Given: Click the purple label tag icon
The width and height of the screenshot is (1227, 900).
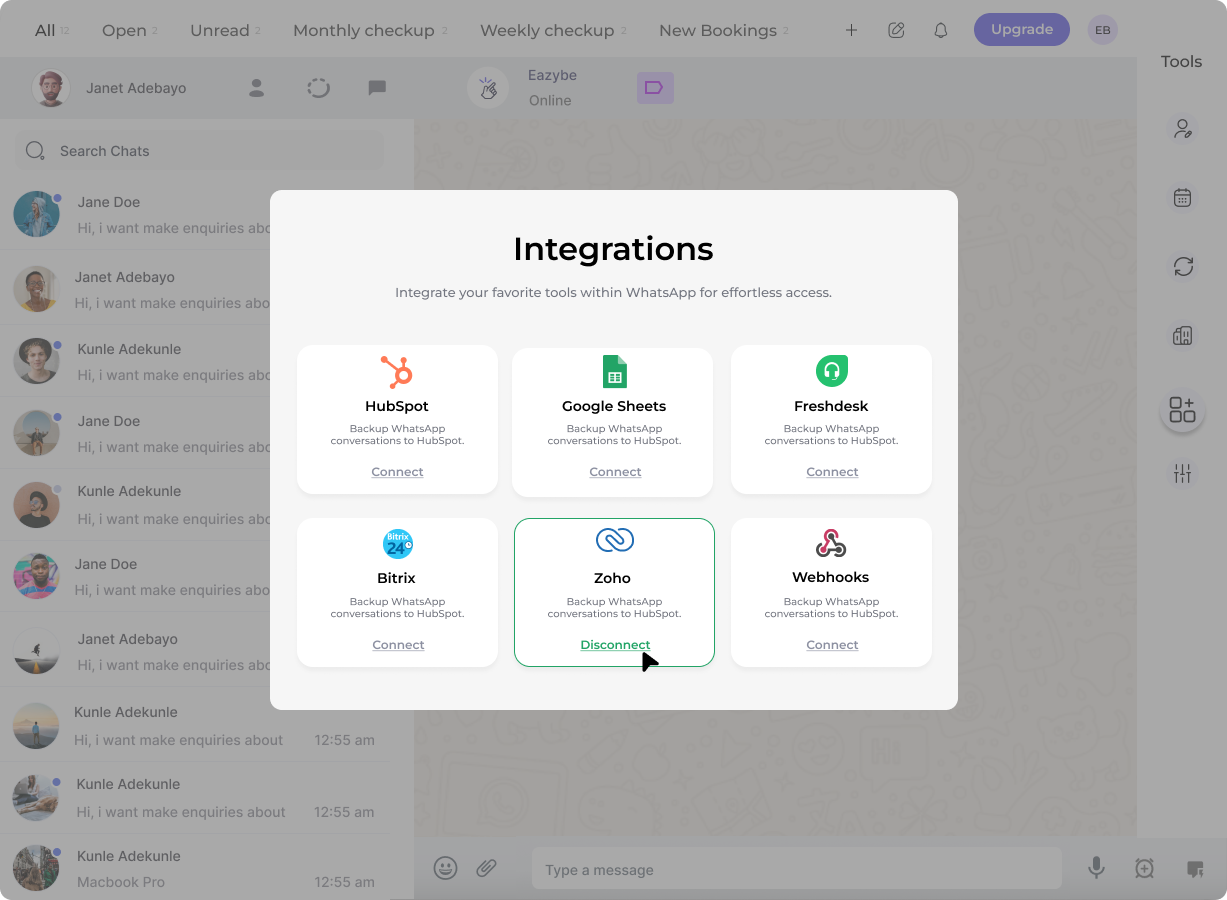Looking at the screenshot, I should coord(655,88).
